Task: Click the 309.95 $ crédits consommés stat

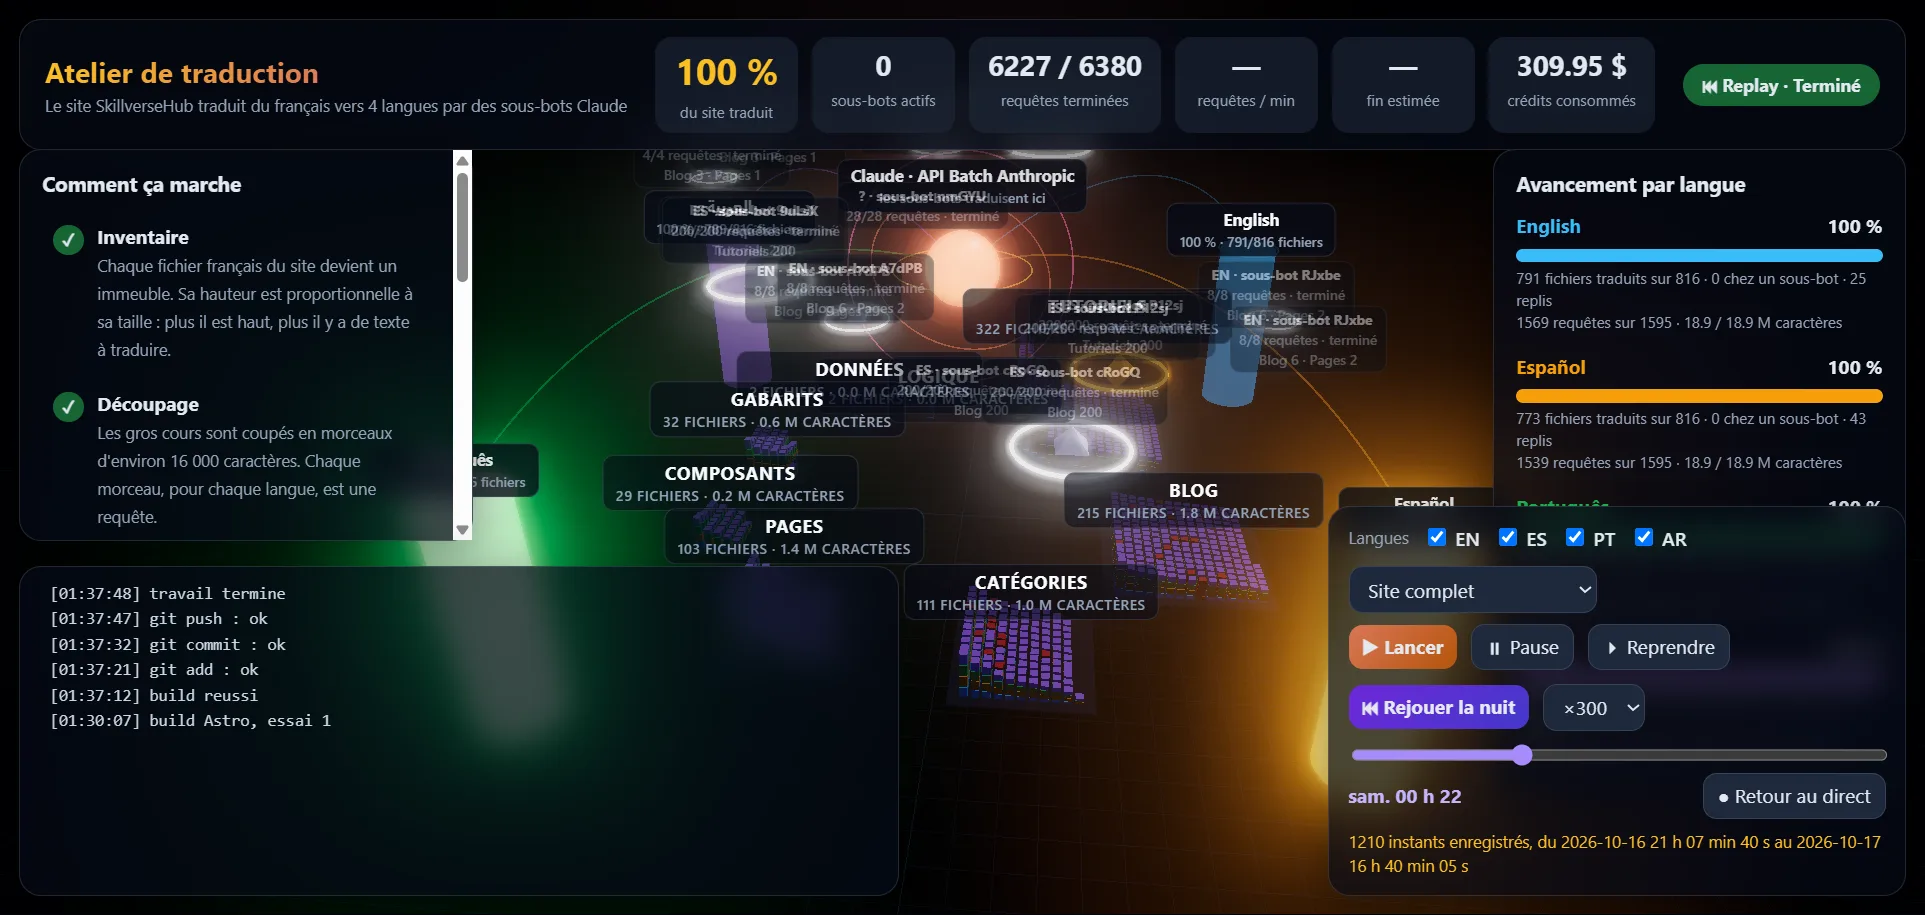Action: point(1571,85)
